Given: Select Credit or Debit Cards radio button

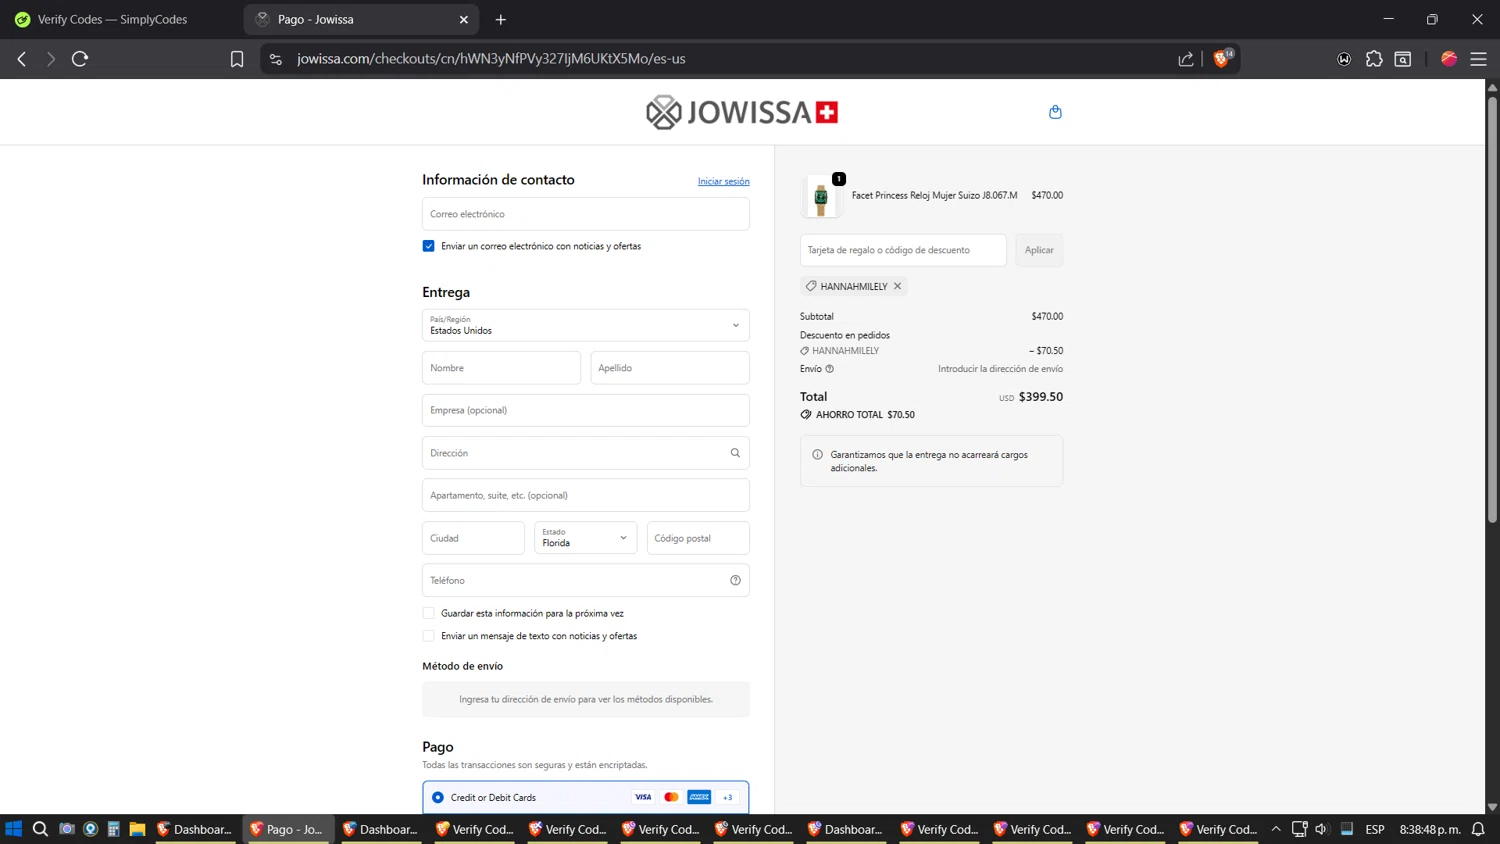Looking at the screenshot, I should tap(438, 797).
